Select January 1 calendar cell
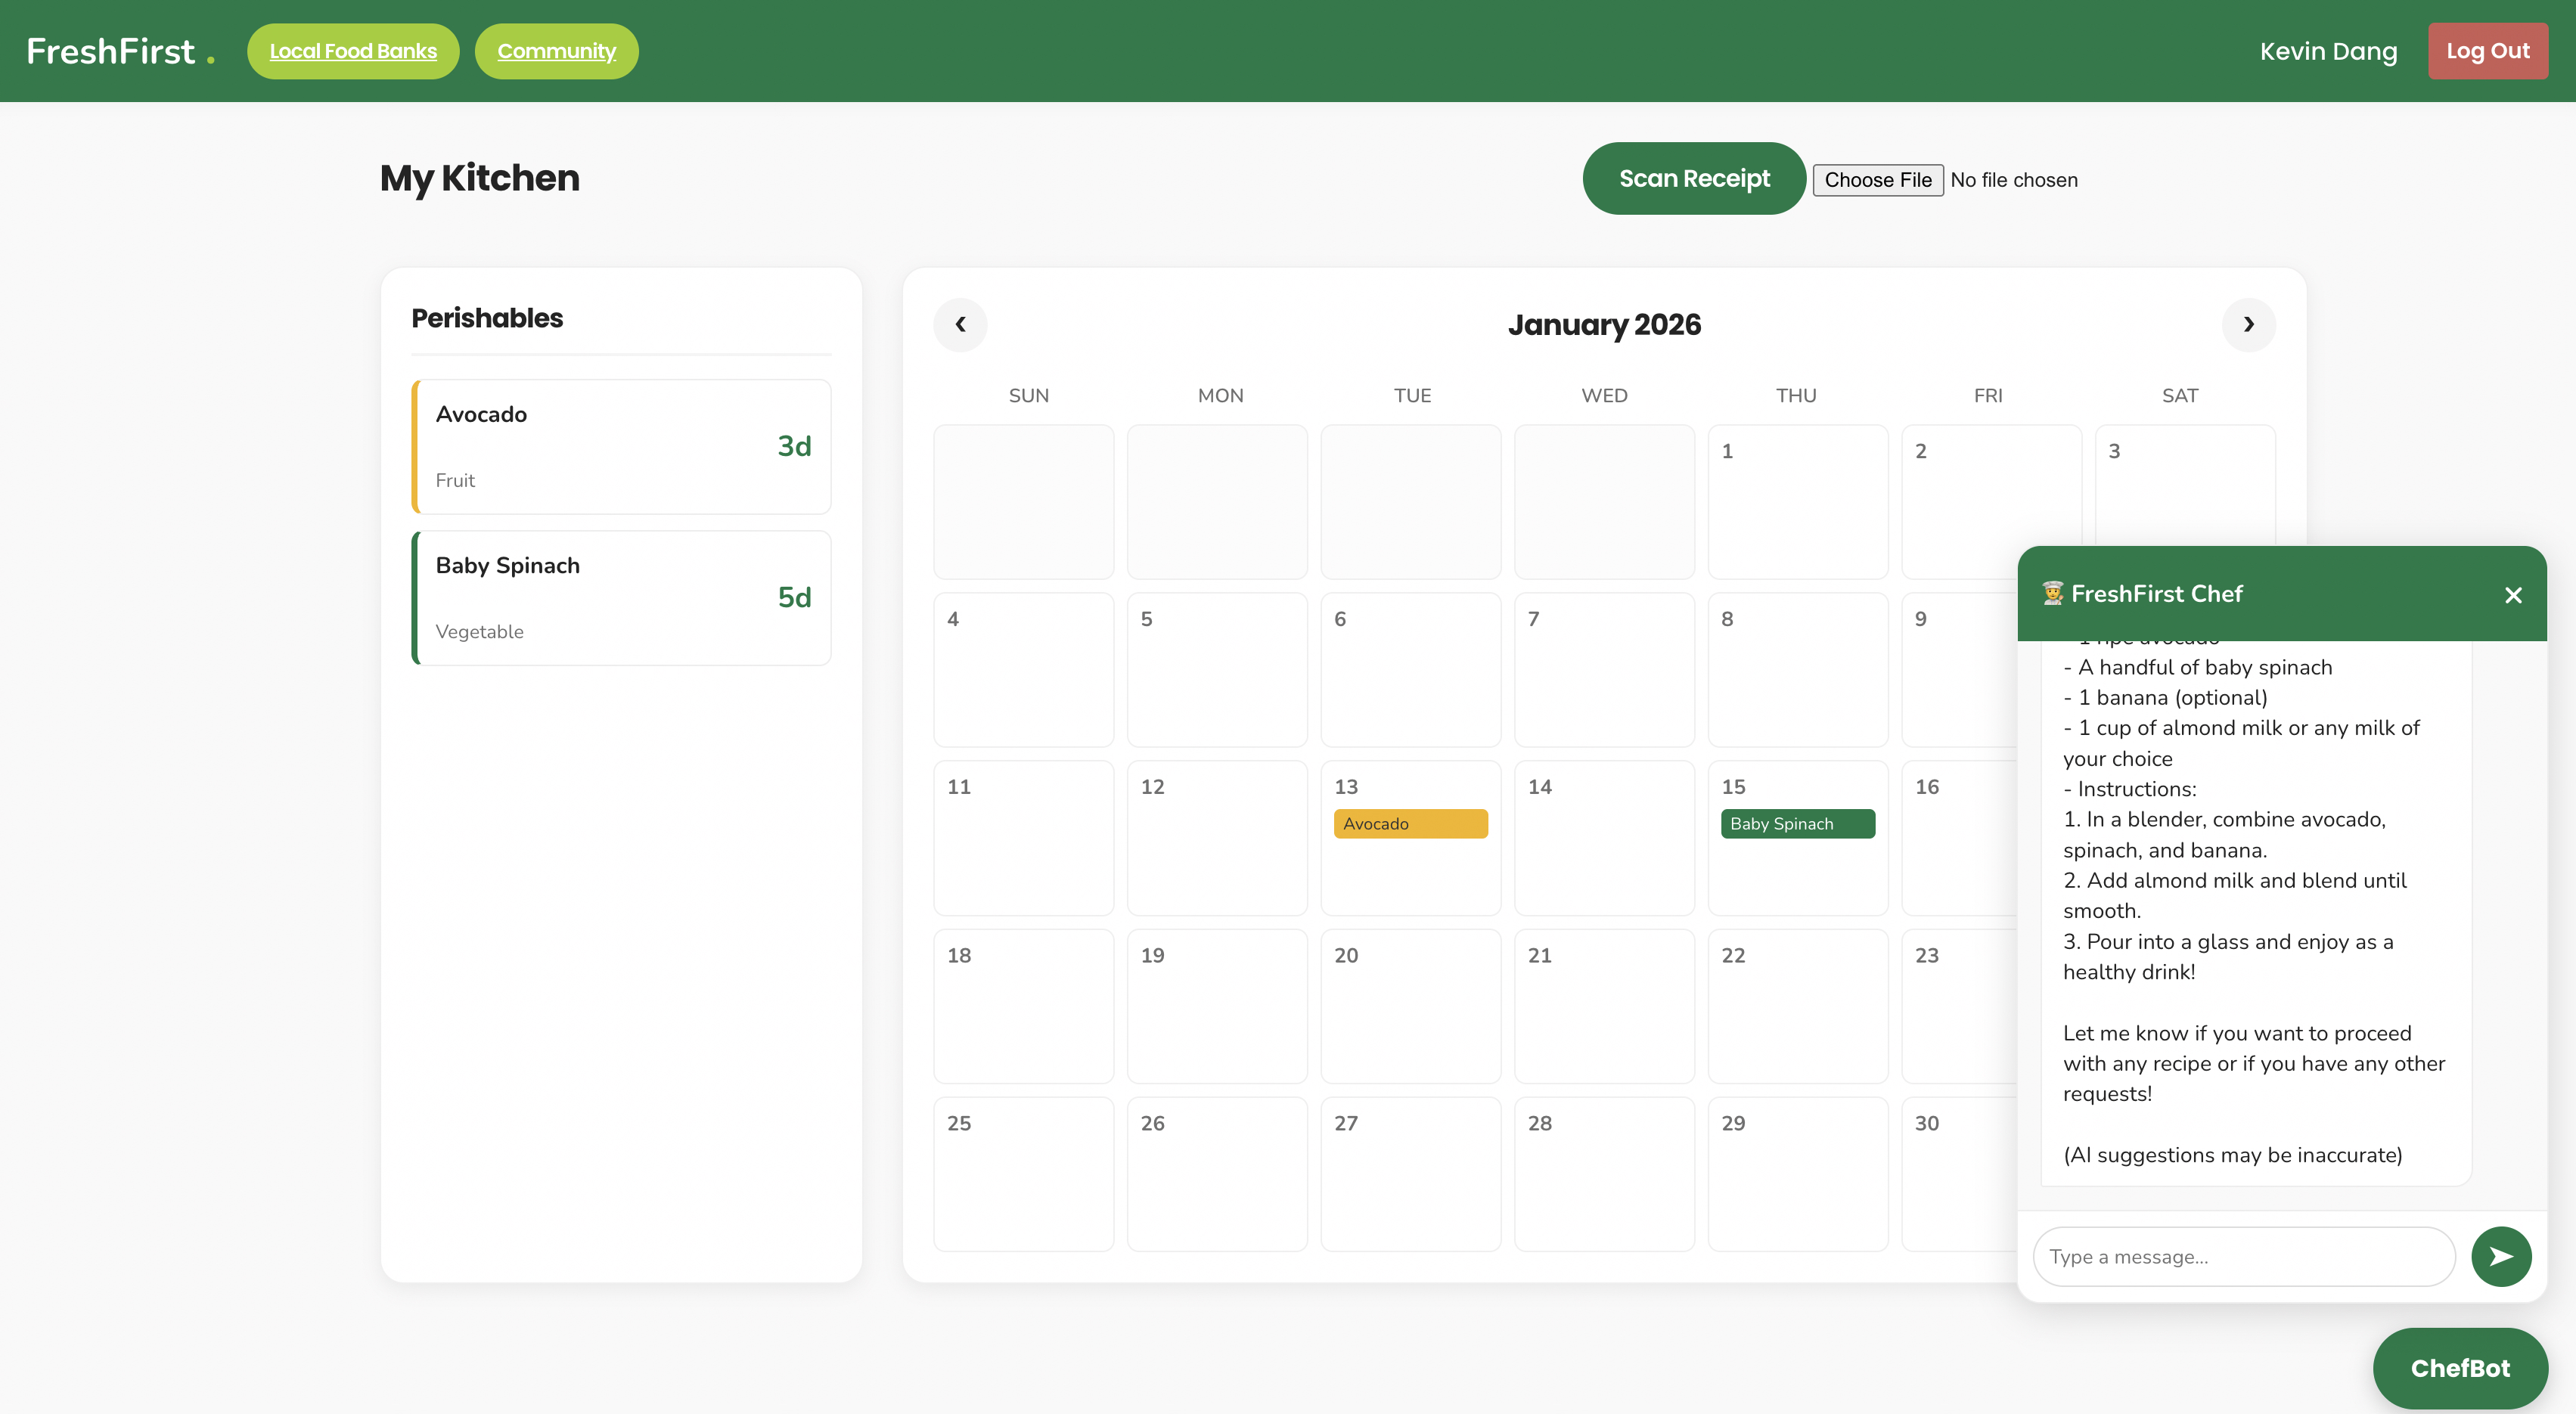Viewport: 2576px width, 1414px height. click(1797, 501)
